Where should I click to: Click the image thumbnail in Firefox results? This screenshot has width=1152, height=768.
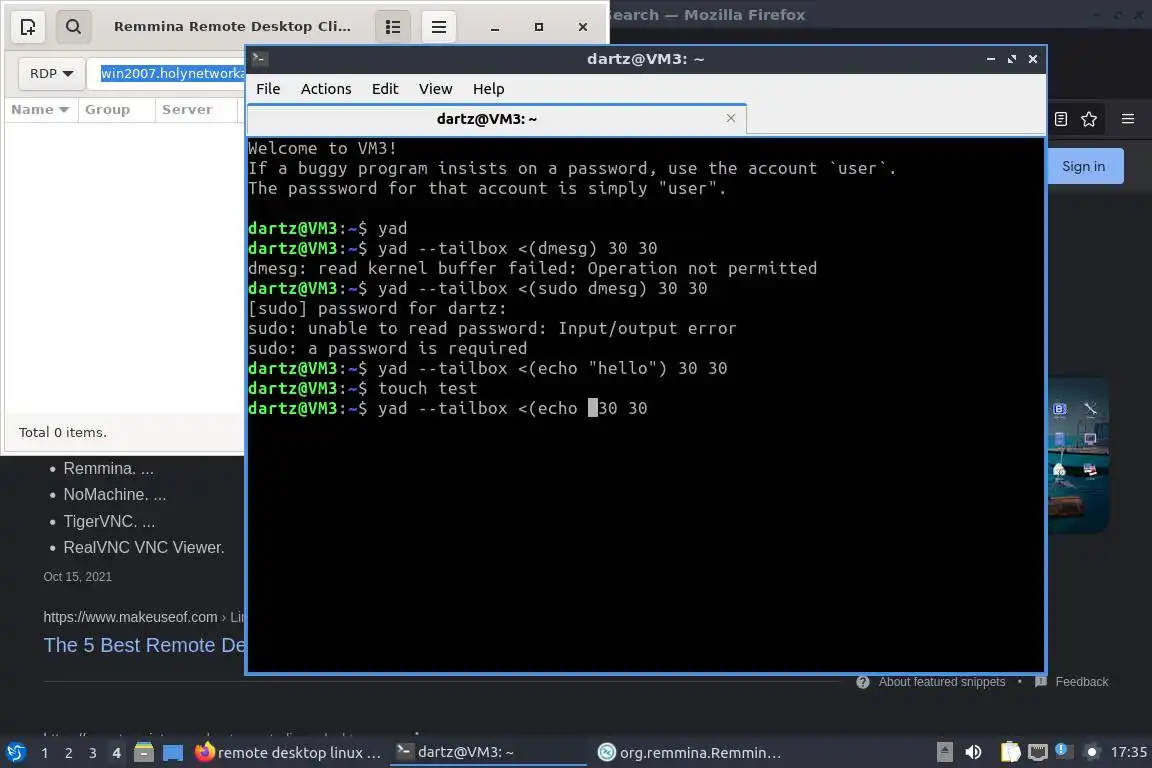1078,456
